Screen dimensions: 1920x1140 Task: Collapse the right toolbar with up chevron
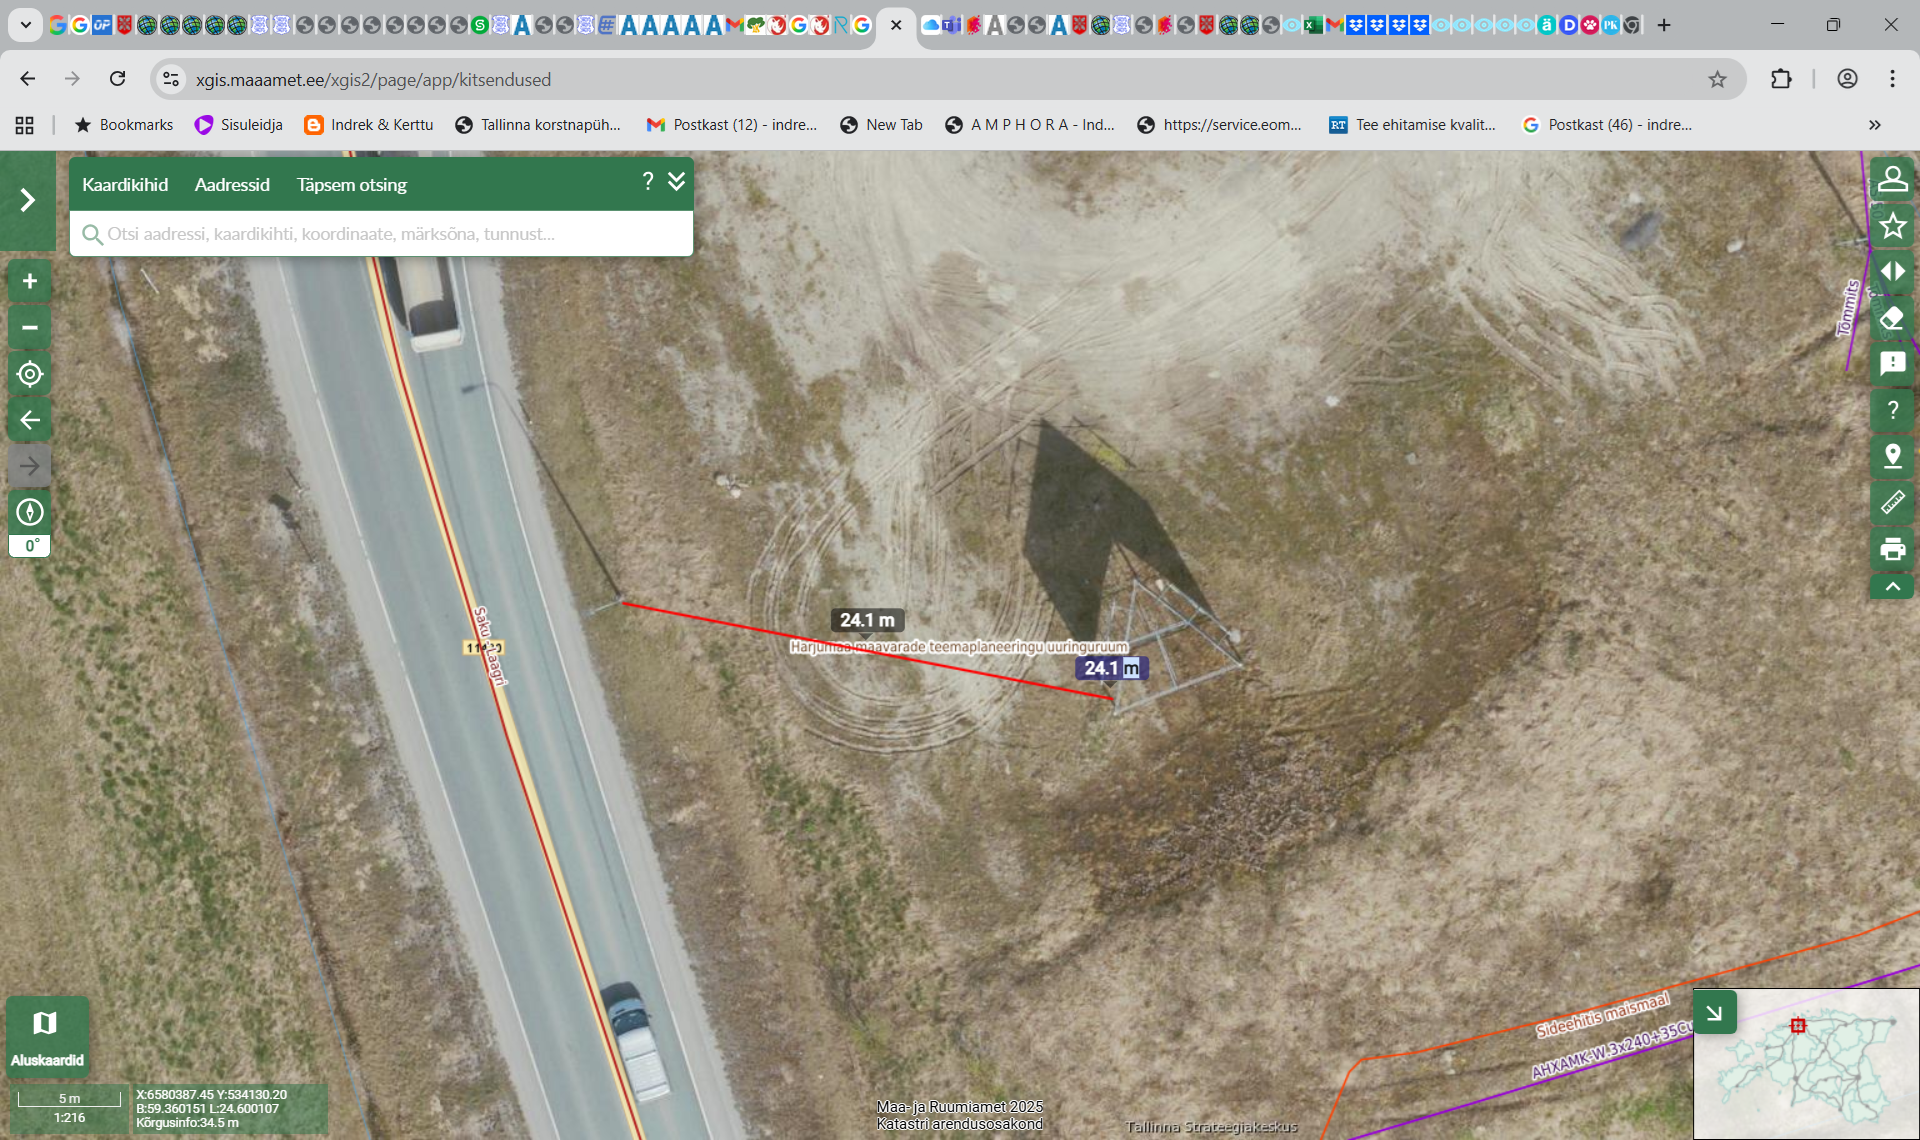1892,587
